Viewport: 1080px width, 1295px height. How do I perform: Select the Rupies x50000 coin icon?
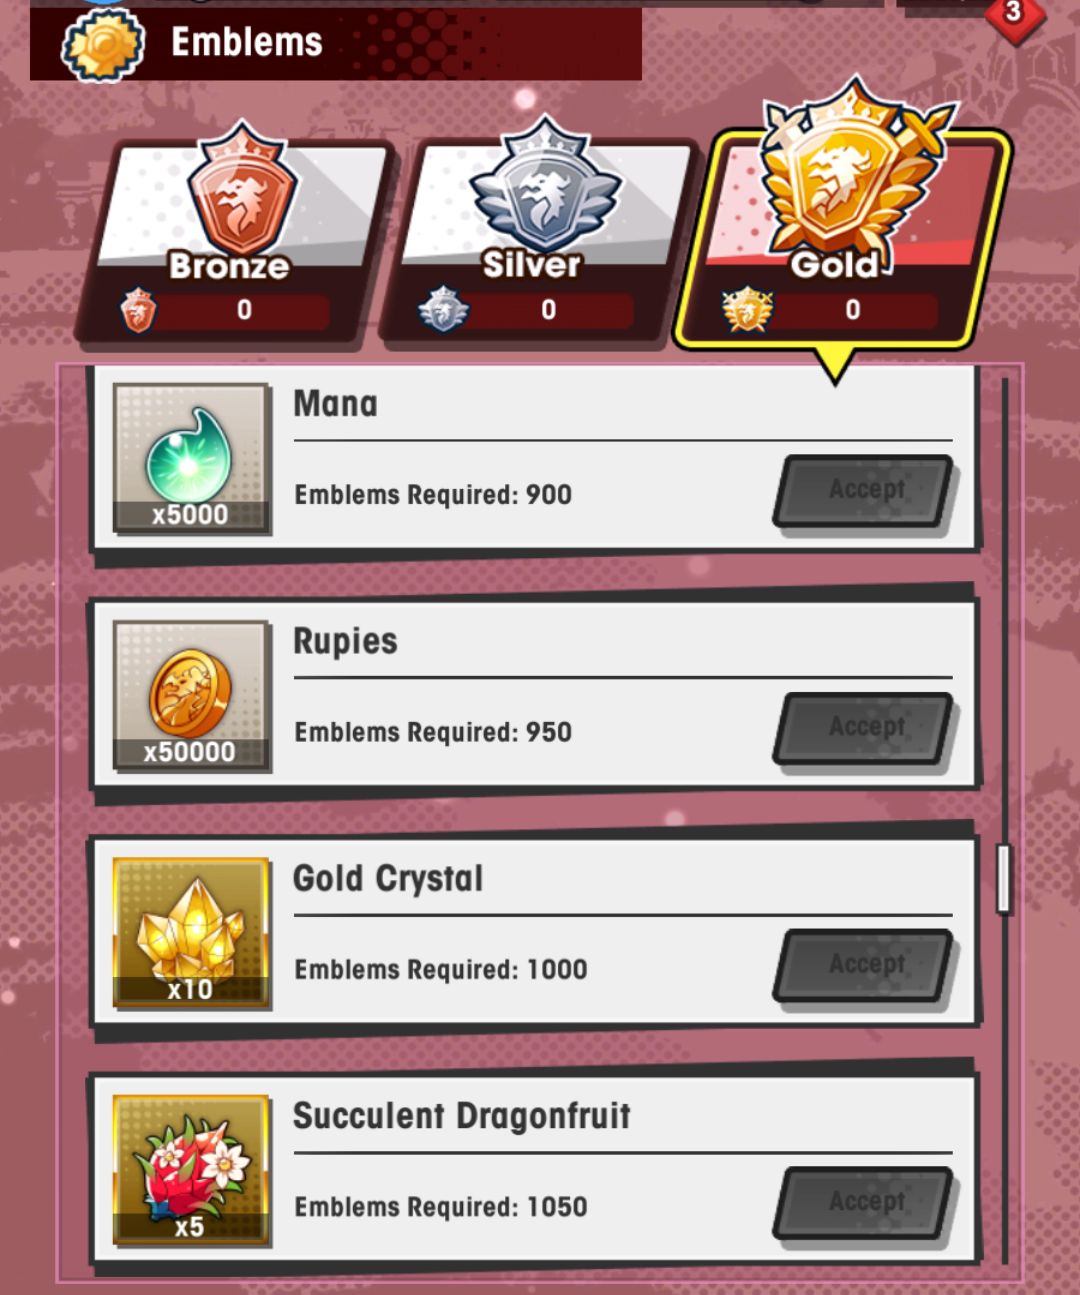pyautogui.click(x=191, y=696)
